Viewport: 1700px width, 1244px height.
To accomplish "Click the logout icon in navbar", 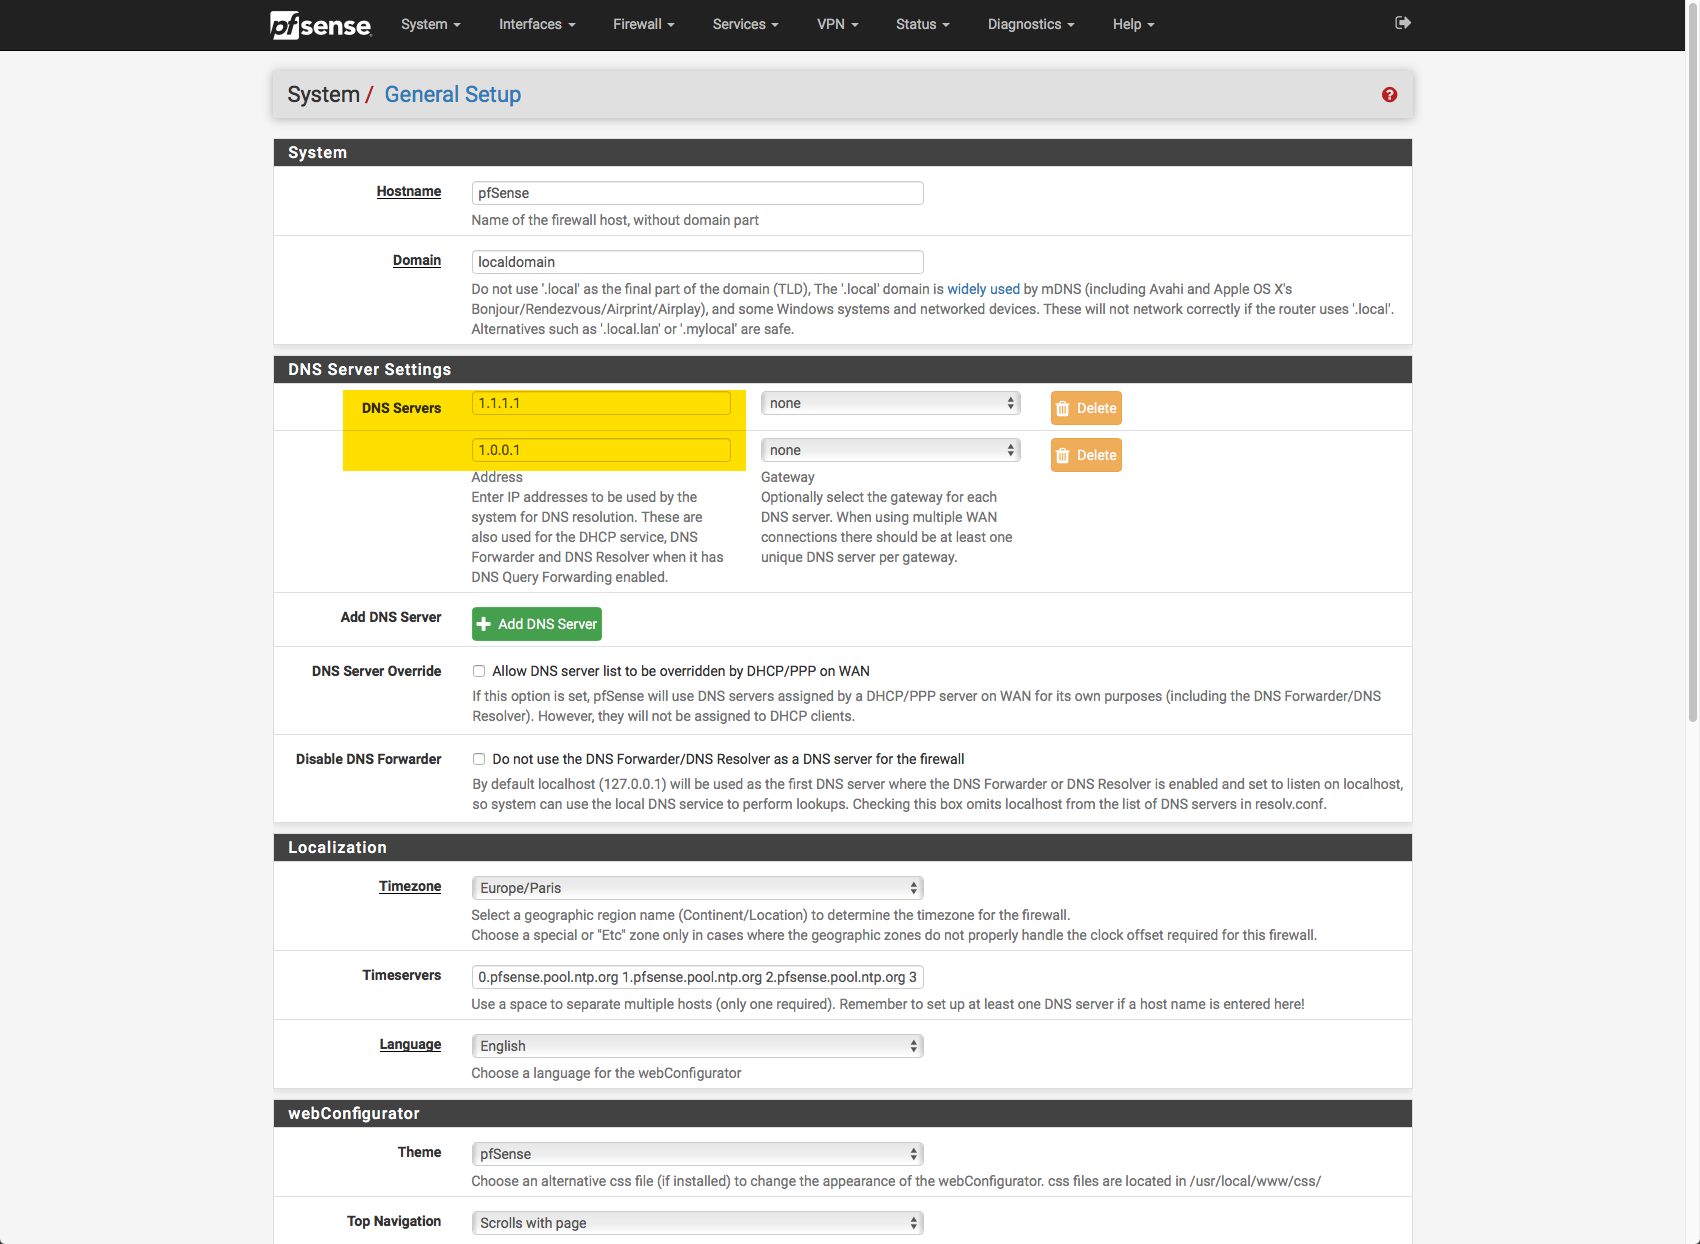I will [1402, 23].
